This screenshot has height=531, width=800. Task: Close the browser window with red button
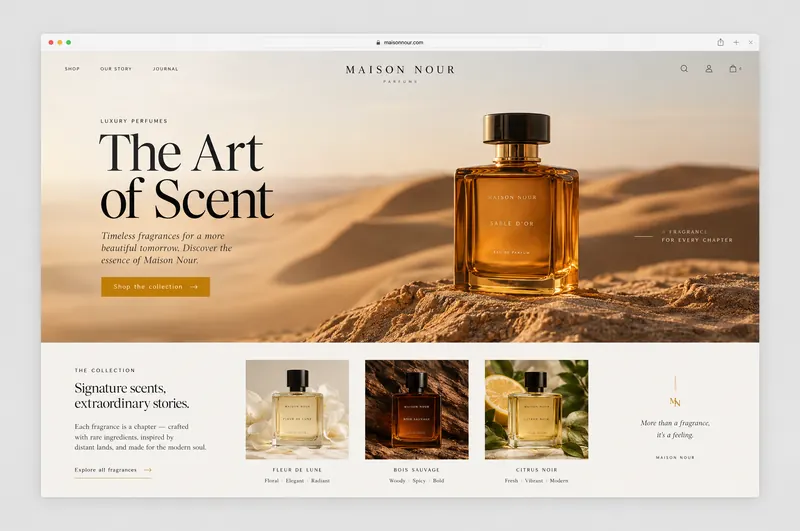click(51, 42)
